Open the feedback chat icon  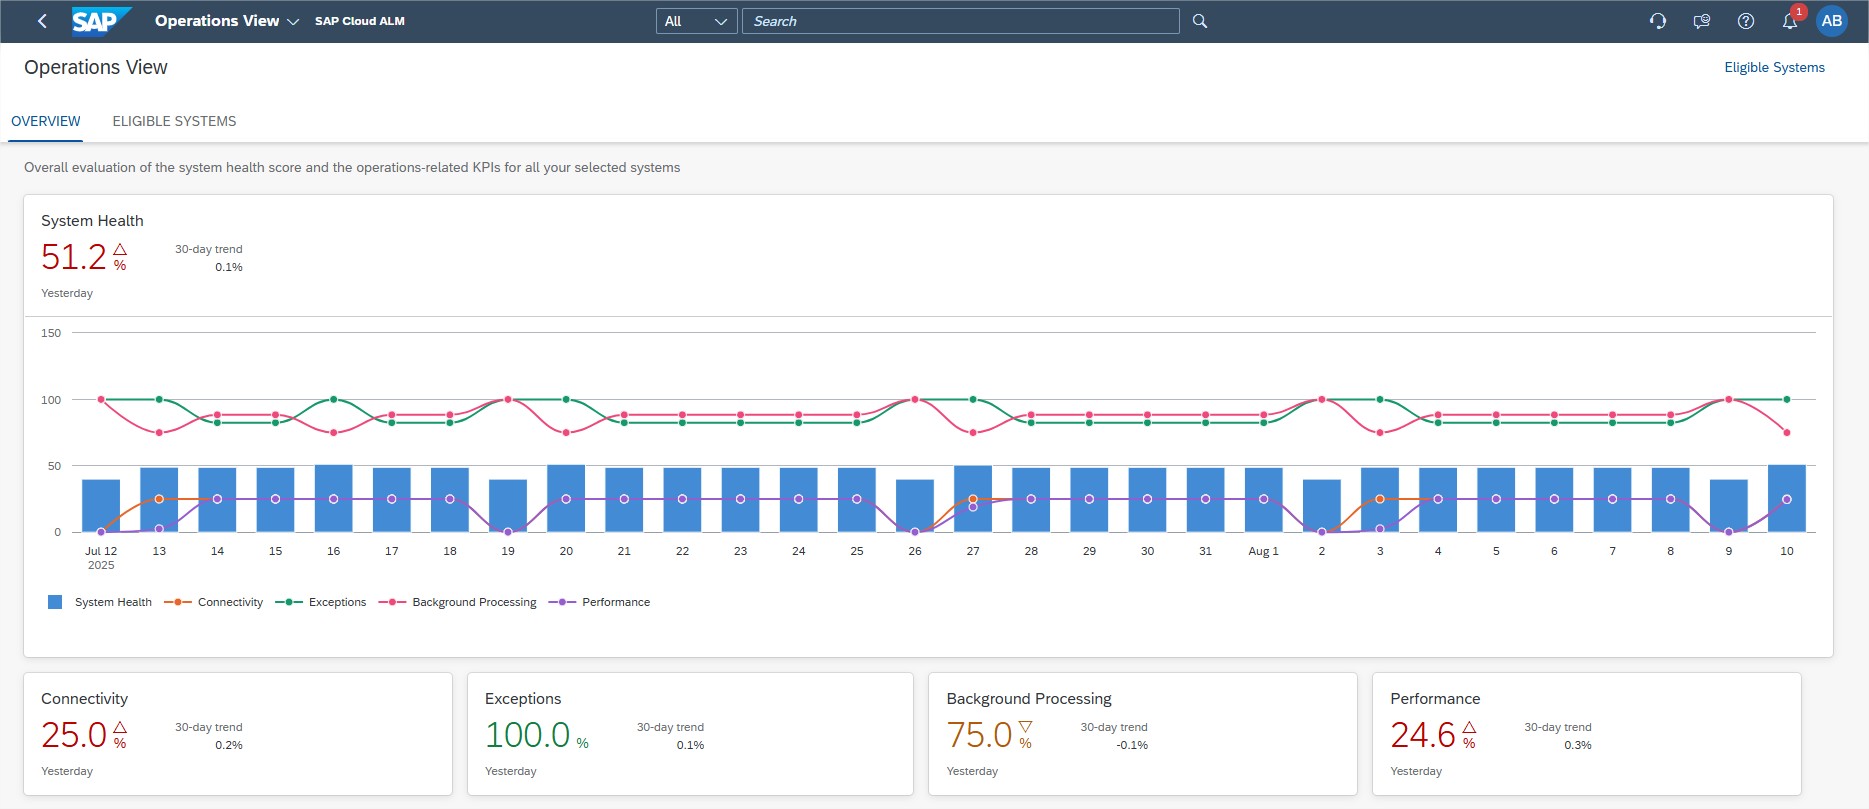point(1701,21)
